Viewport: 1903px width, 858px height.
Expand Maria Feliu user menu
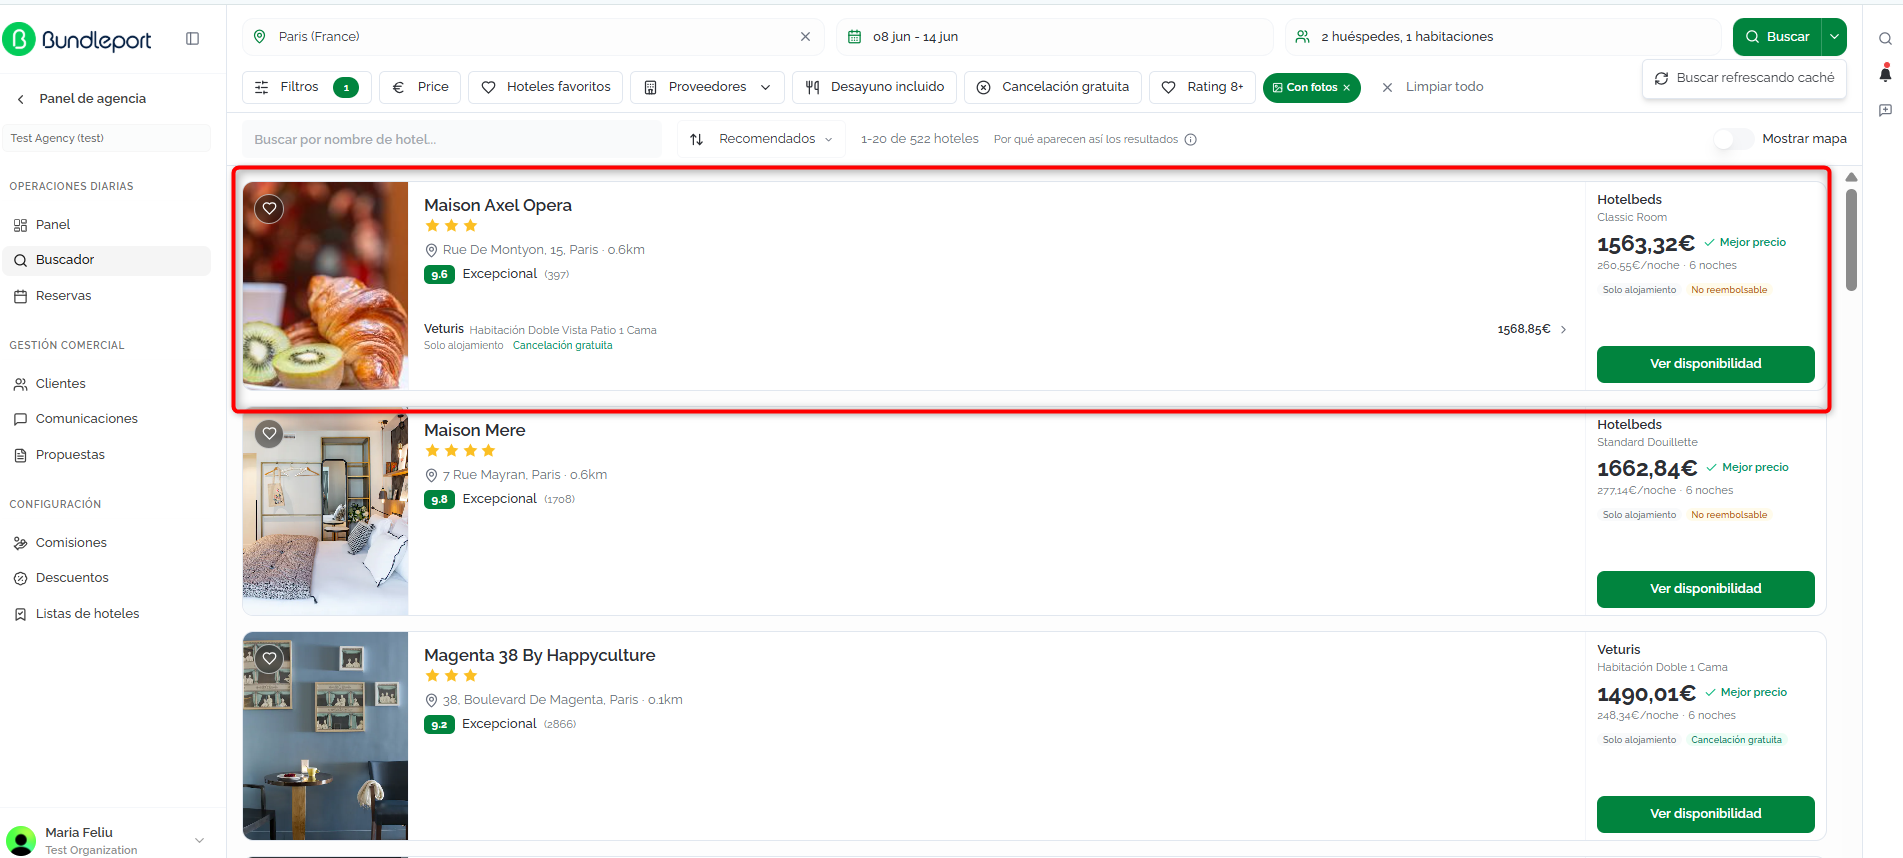click(x=199, y=840)
